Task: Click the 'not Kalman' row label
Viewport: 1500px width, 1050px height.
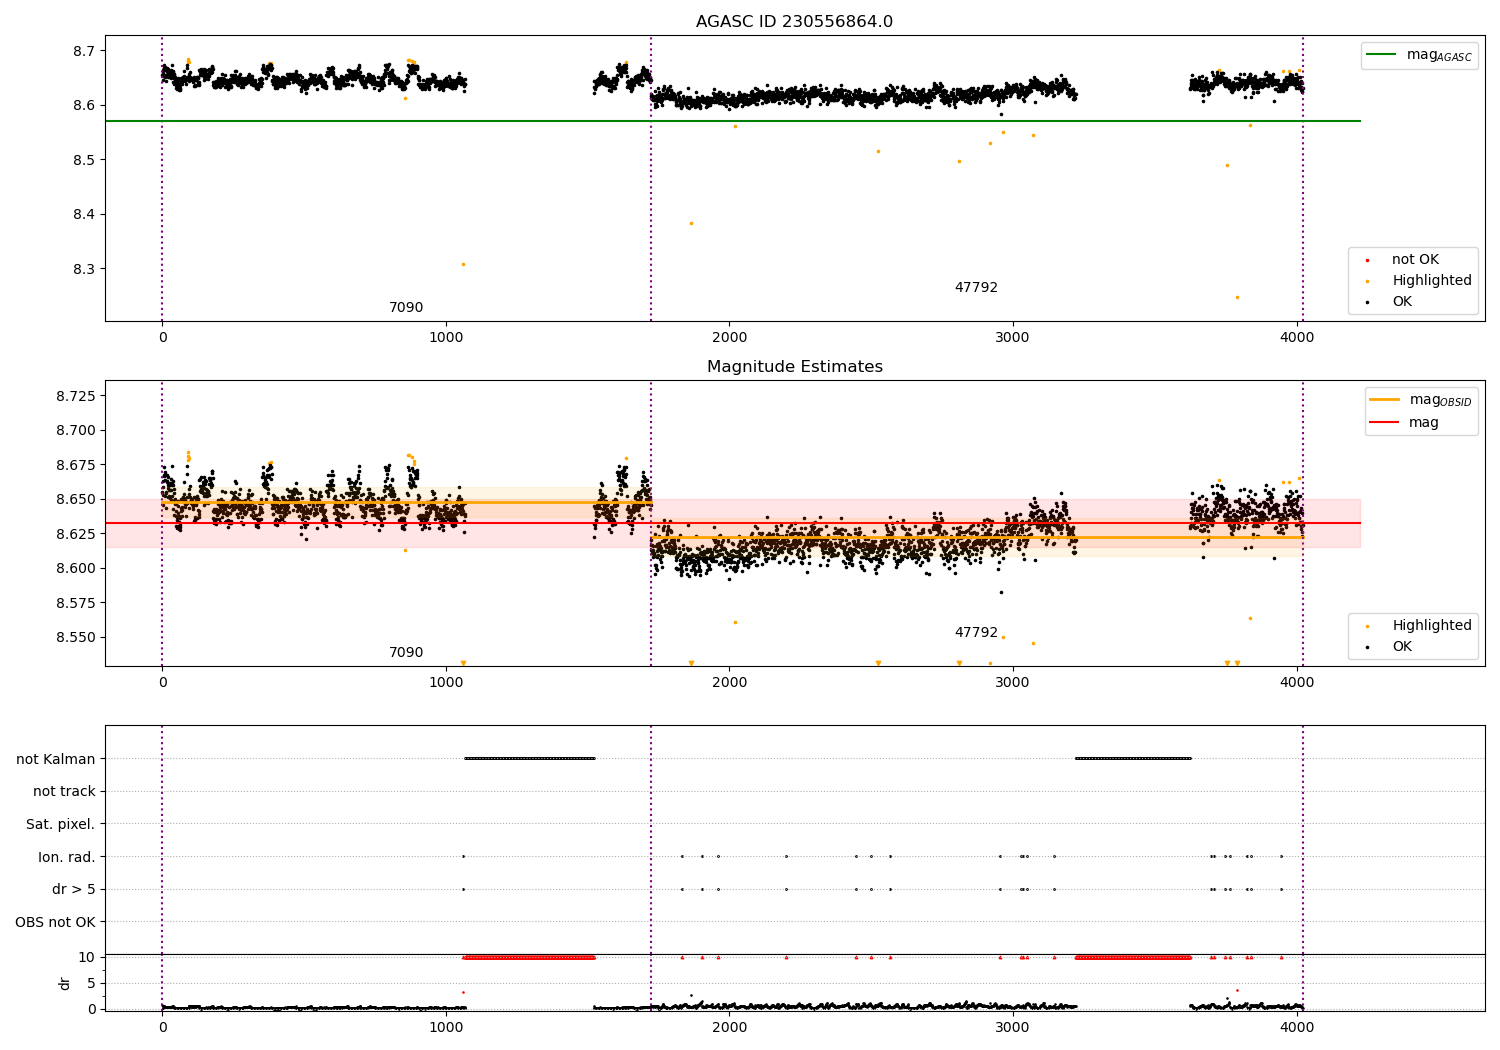Action: pos(56,759)
